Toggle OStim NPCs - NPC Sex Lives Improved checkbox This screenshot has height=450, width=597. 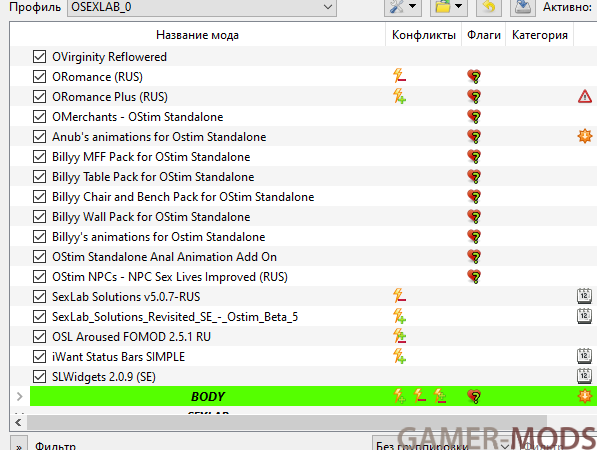40,276
